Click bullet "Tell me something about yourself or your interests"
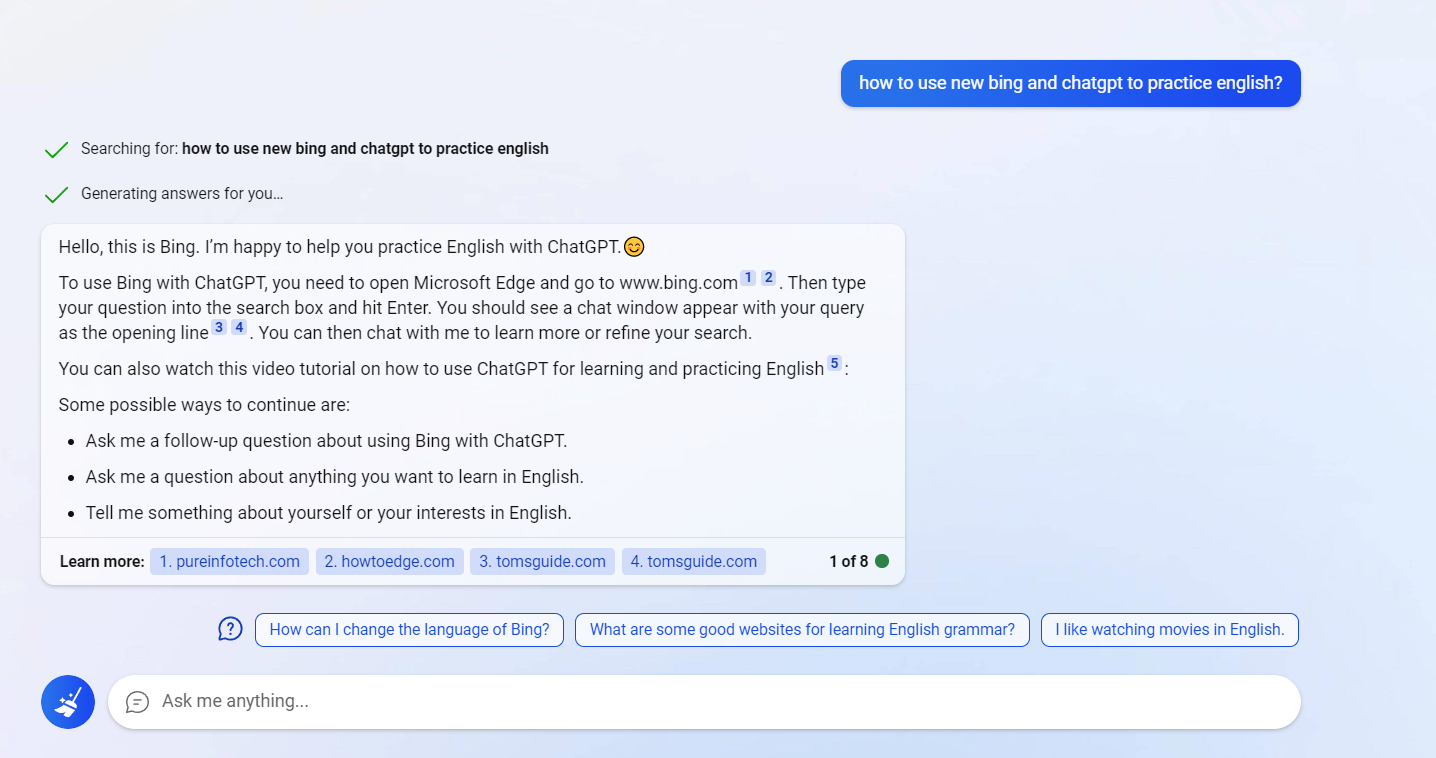This screenshot has height=758, width=1436. [x=328, y=513]
